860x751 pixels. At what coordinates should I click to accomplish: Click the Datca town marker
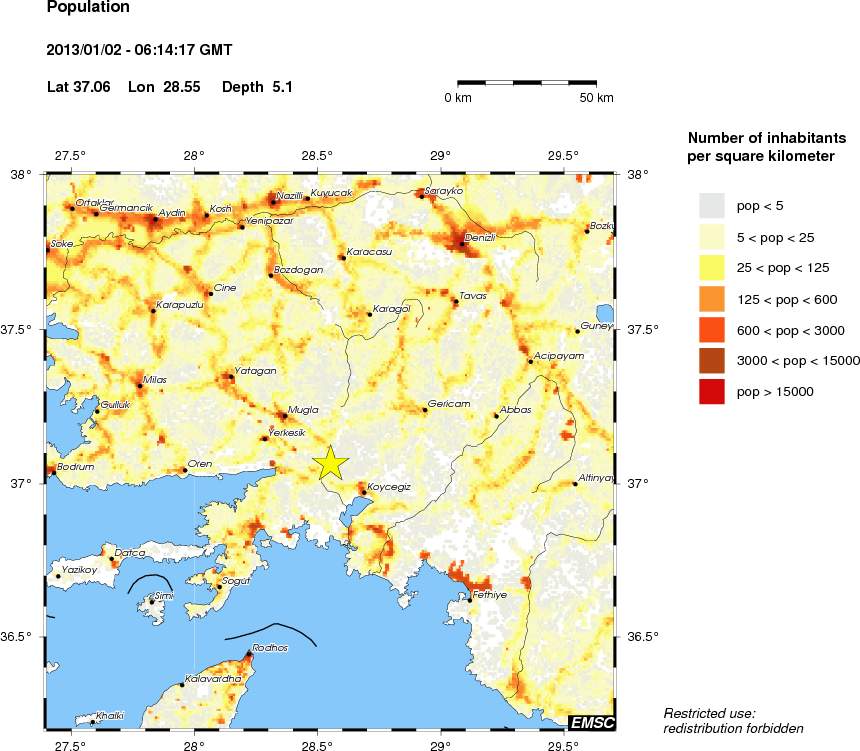[112, 559]
